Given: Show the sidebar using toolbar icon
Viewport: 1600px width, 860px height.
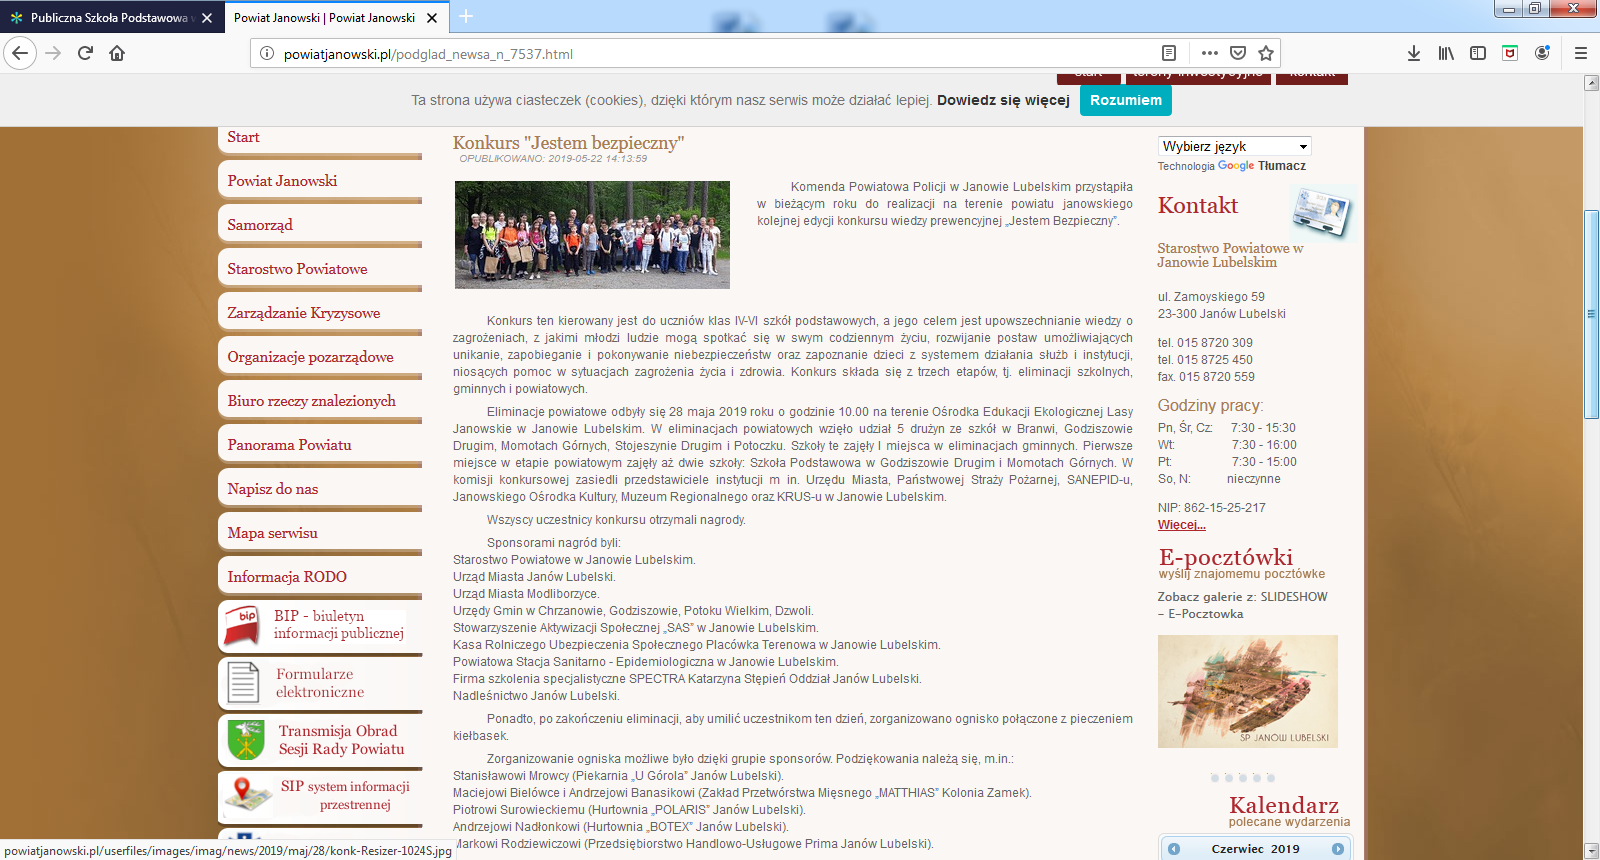Looking at the screenshot, I should (x=1478, y=53).
